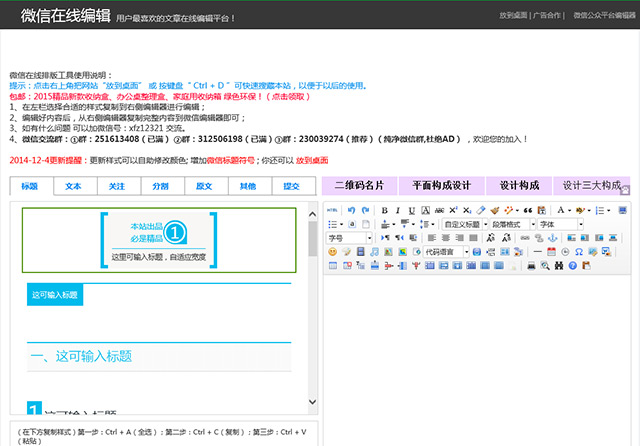Screen dimensions: 640x446
Task: Click the style list scrollbar down arrow
Action: 312,402
